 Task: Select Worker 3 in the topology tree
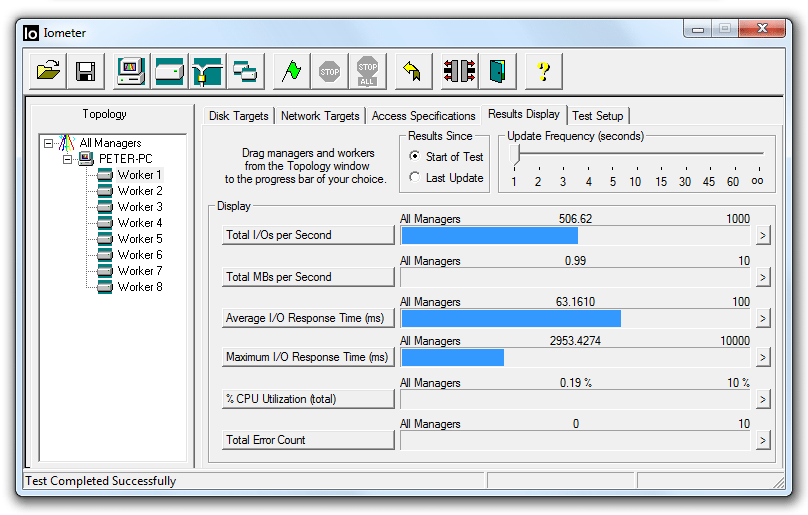(140, 207)
